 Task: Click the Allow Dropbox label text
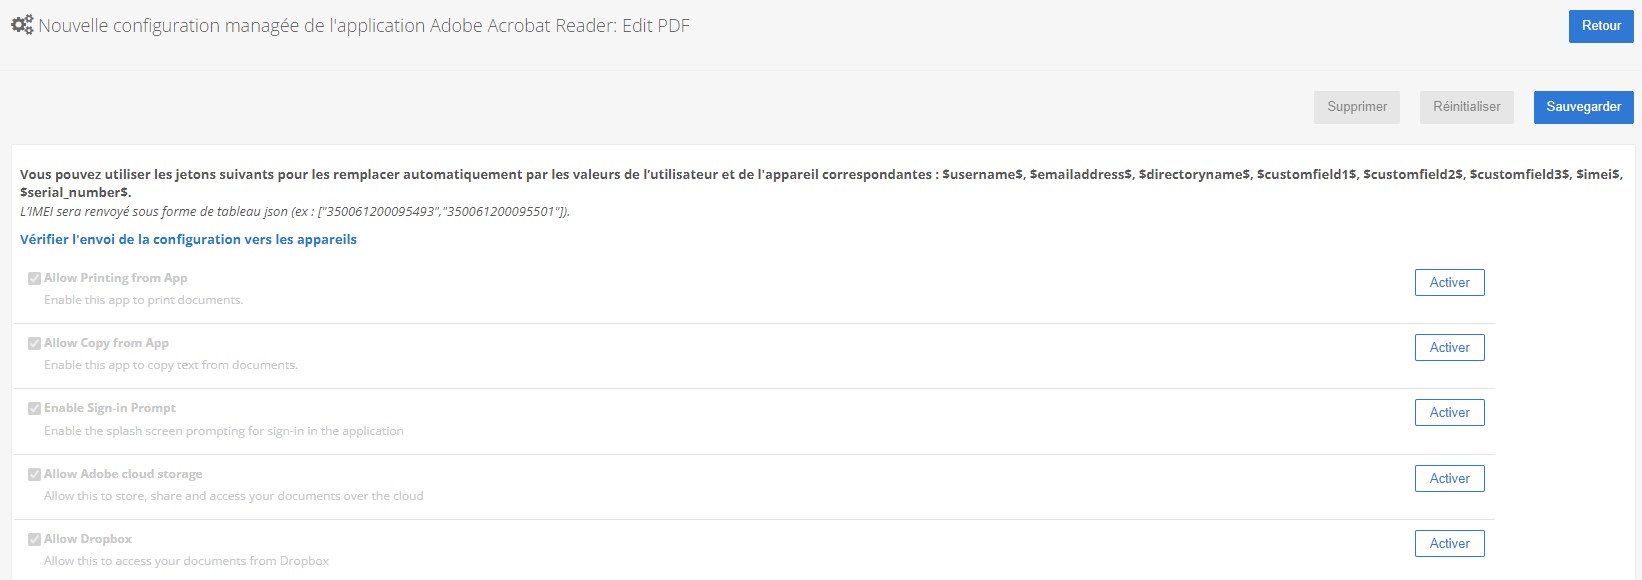[x=88, y=539]
